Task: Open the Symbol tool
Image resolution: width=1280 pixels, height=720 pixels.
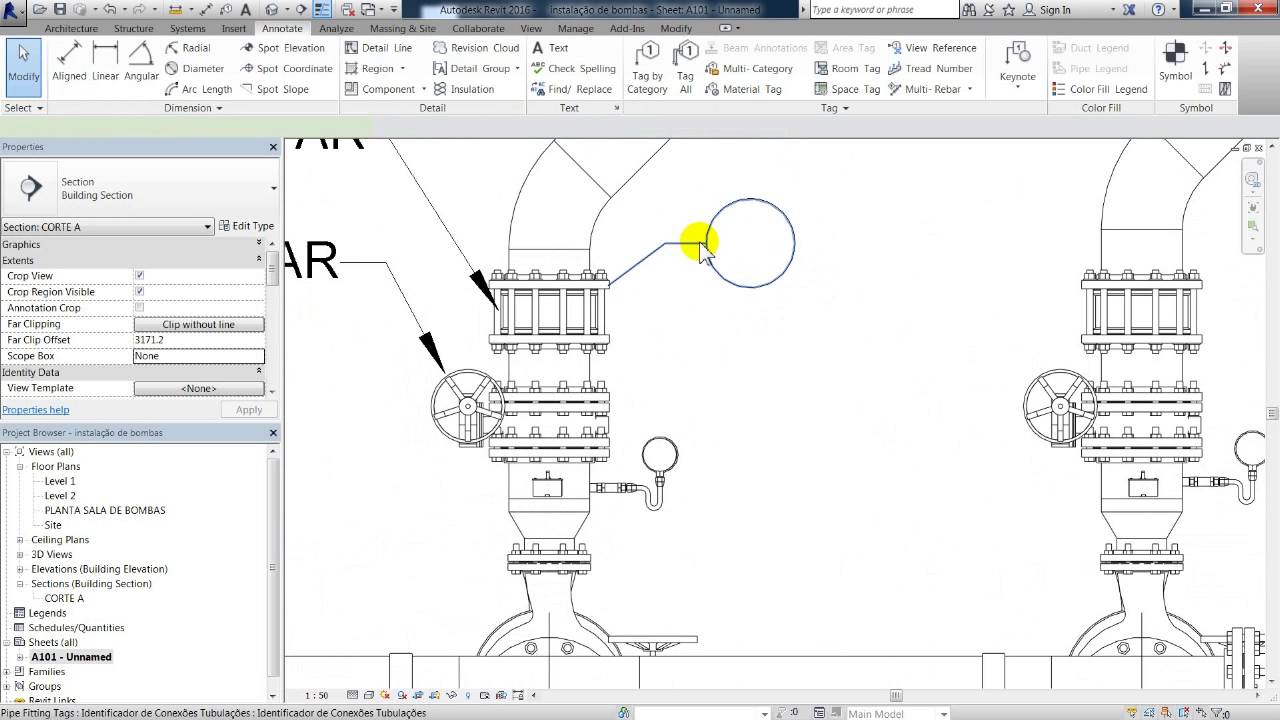Action: click(1175, 63)
